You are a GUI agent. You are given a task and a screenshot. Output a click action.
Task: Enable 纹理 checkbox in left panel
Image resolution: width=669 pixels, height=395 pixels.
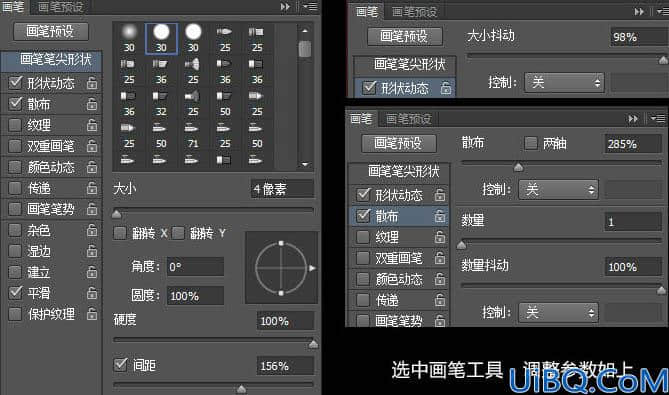pyautogui.click(x=15, y=125)
